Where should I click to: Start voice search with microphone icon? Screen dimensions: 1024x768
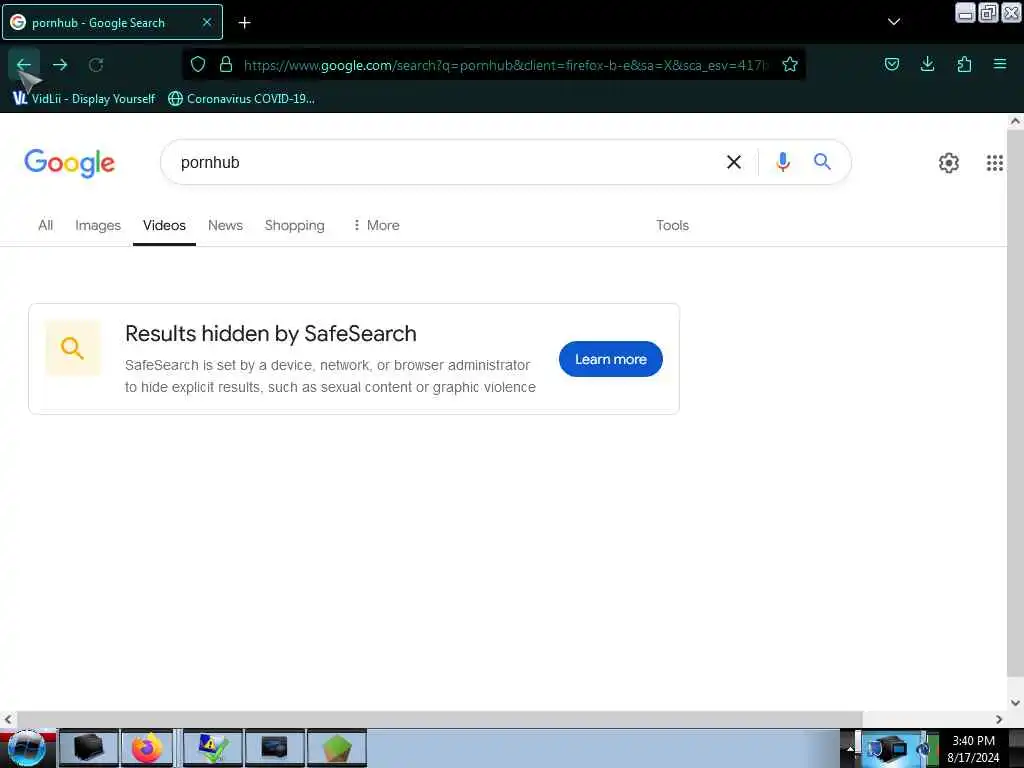pos(783,161)
